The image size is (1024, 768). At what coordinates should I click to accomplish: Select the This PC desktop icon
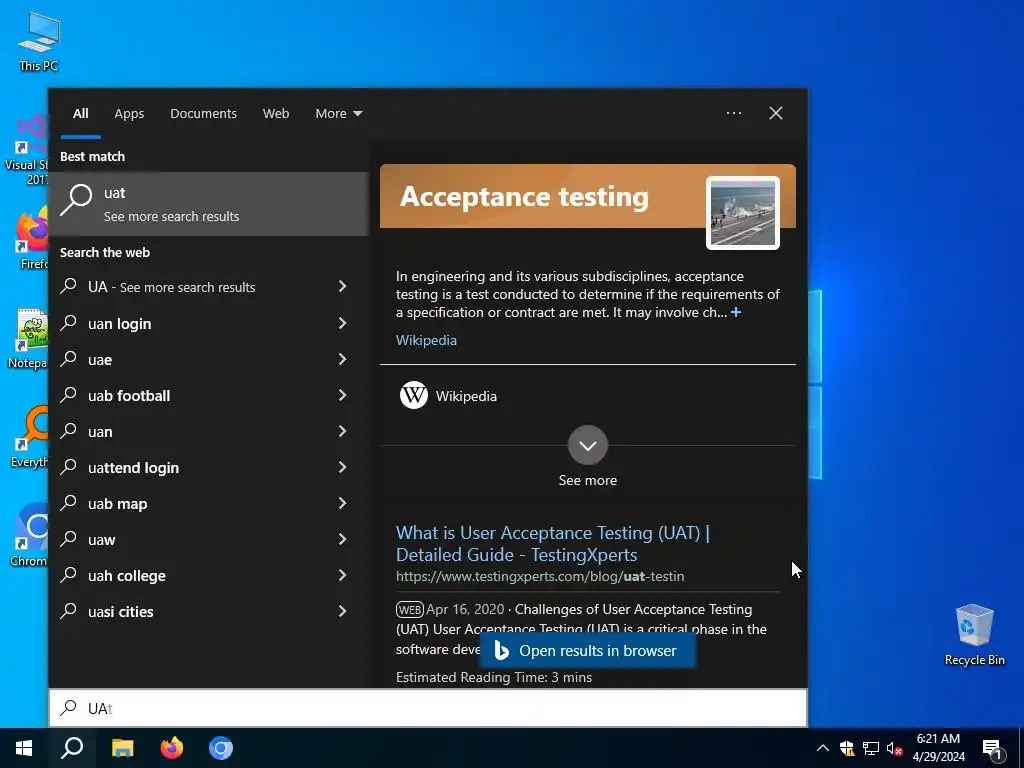[39, 42]
